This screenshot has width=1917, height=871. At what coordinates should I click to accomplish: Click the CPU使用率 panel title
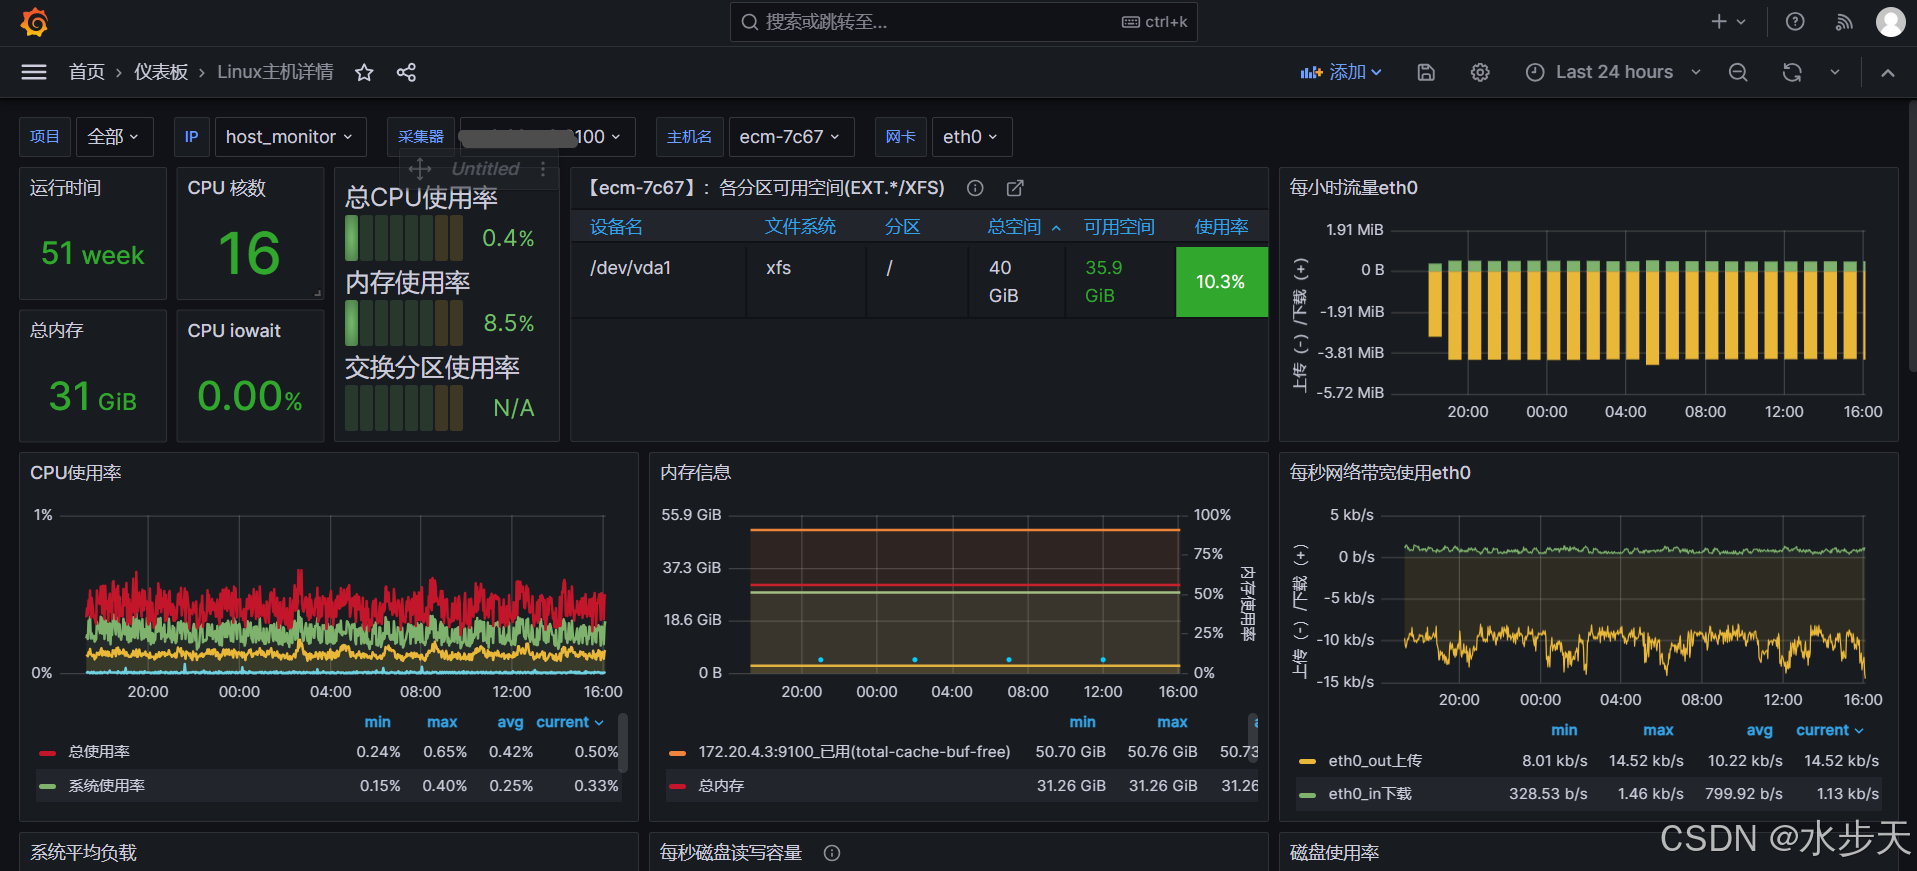pos(76,473)
